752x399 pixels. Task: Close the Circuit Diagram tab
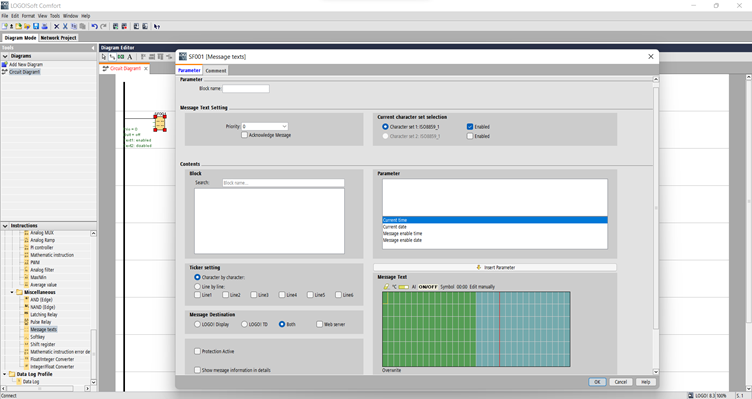click(x=146, y=69)
